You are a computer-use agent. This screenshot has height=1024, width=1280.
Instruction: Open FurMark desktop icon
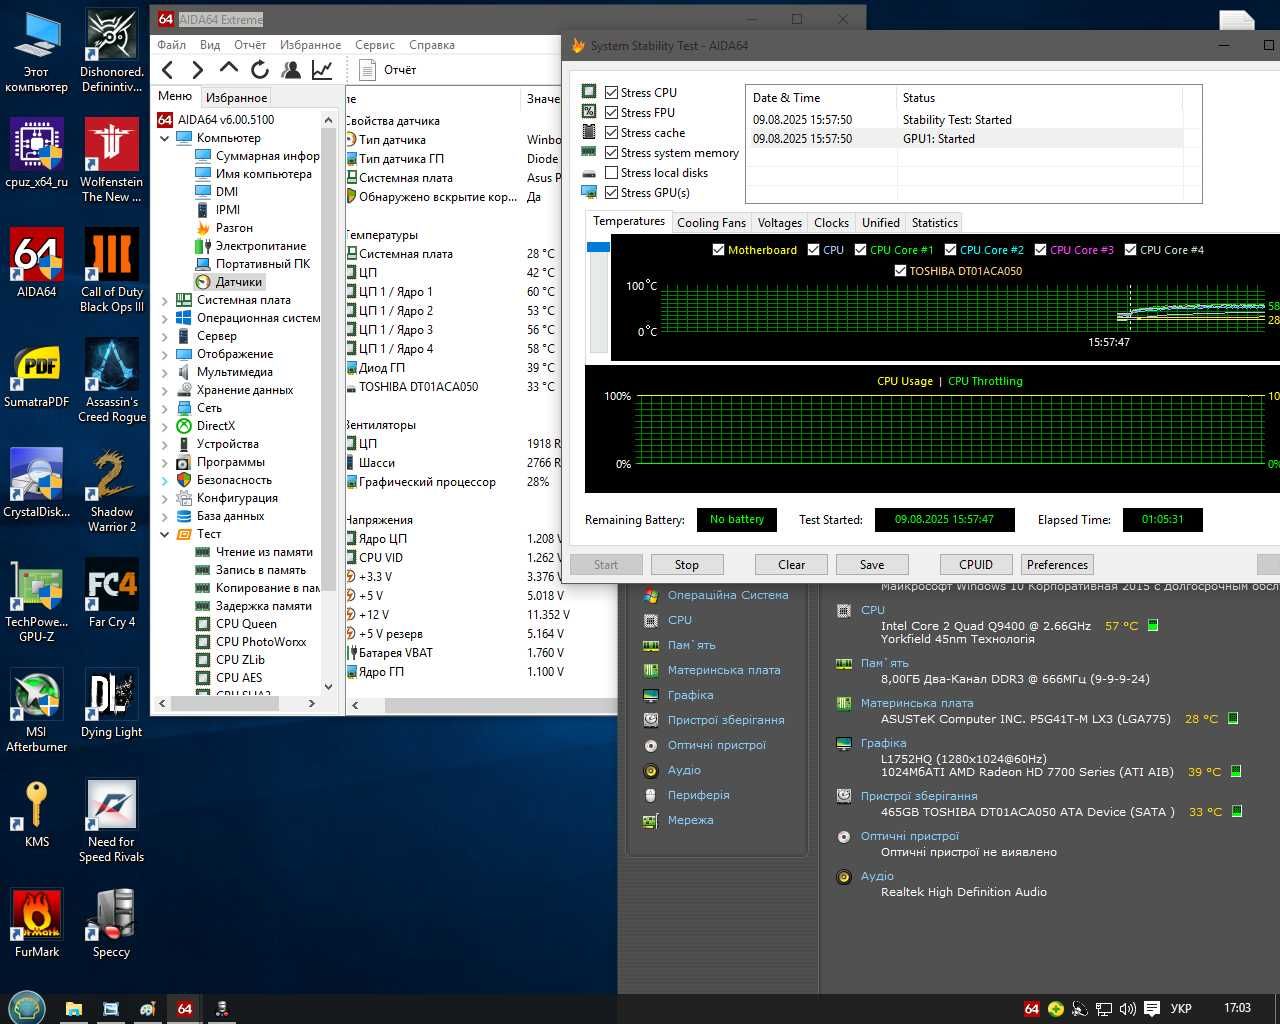click(x=37, y=923)
